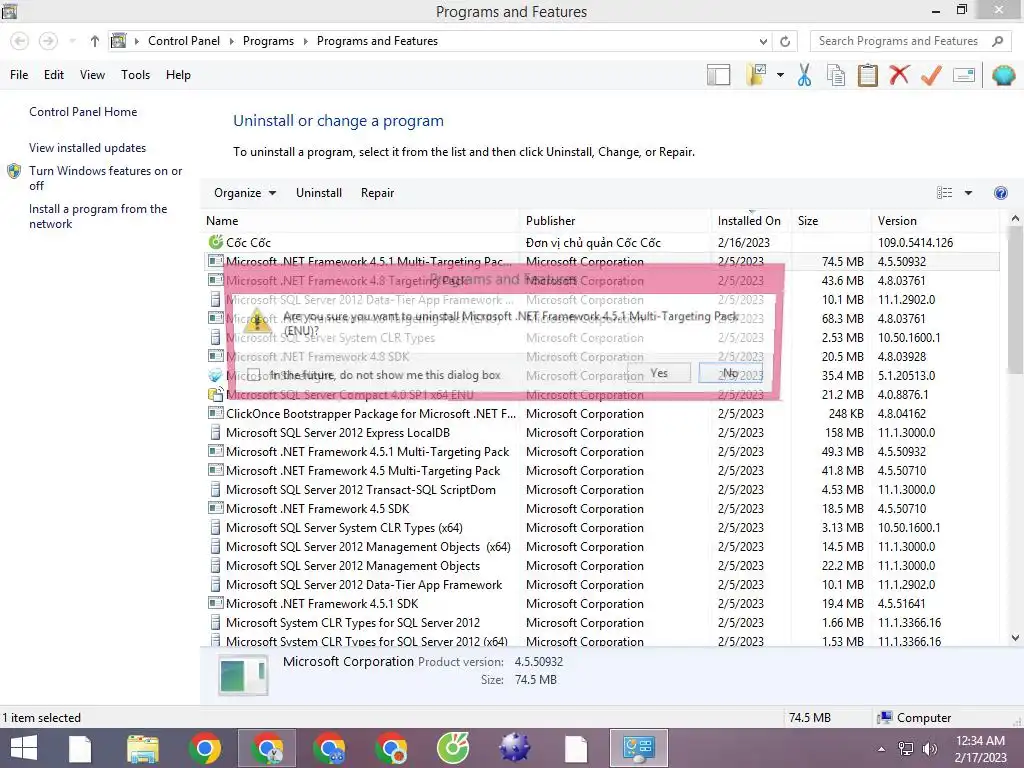Screen dimensions: 1024x768
Task: Click inside Search Programs and Features box
Action: pyautogui.click(x=898, y=41)
